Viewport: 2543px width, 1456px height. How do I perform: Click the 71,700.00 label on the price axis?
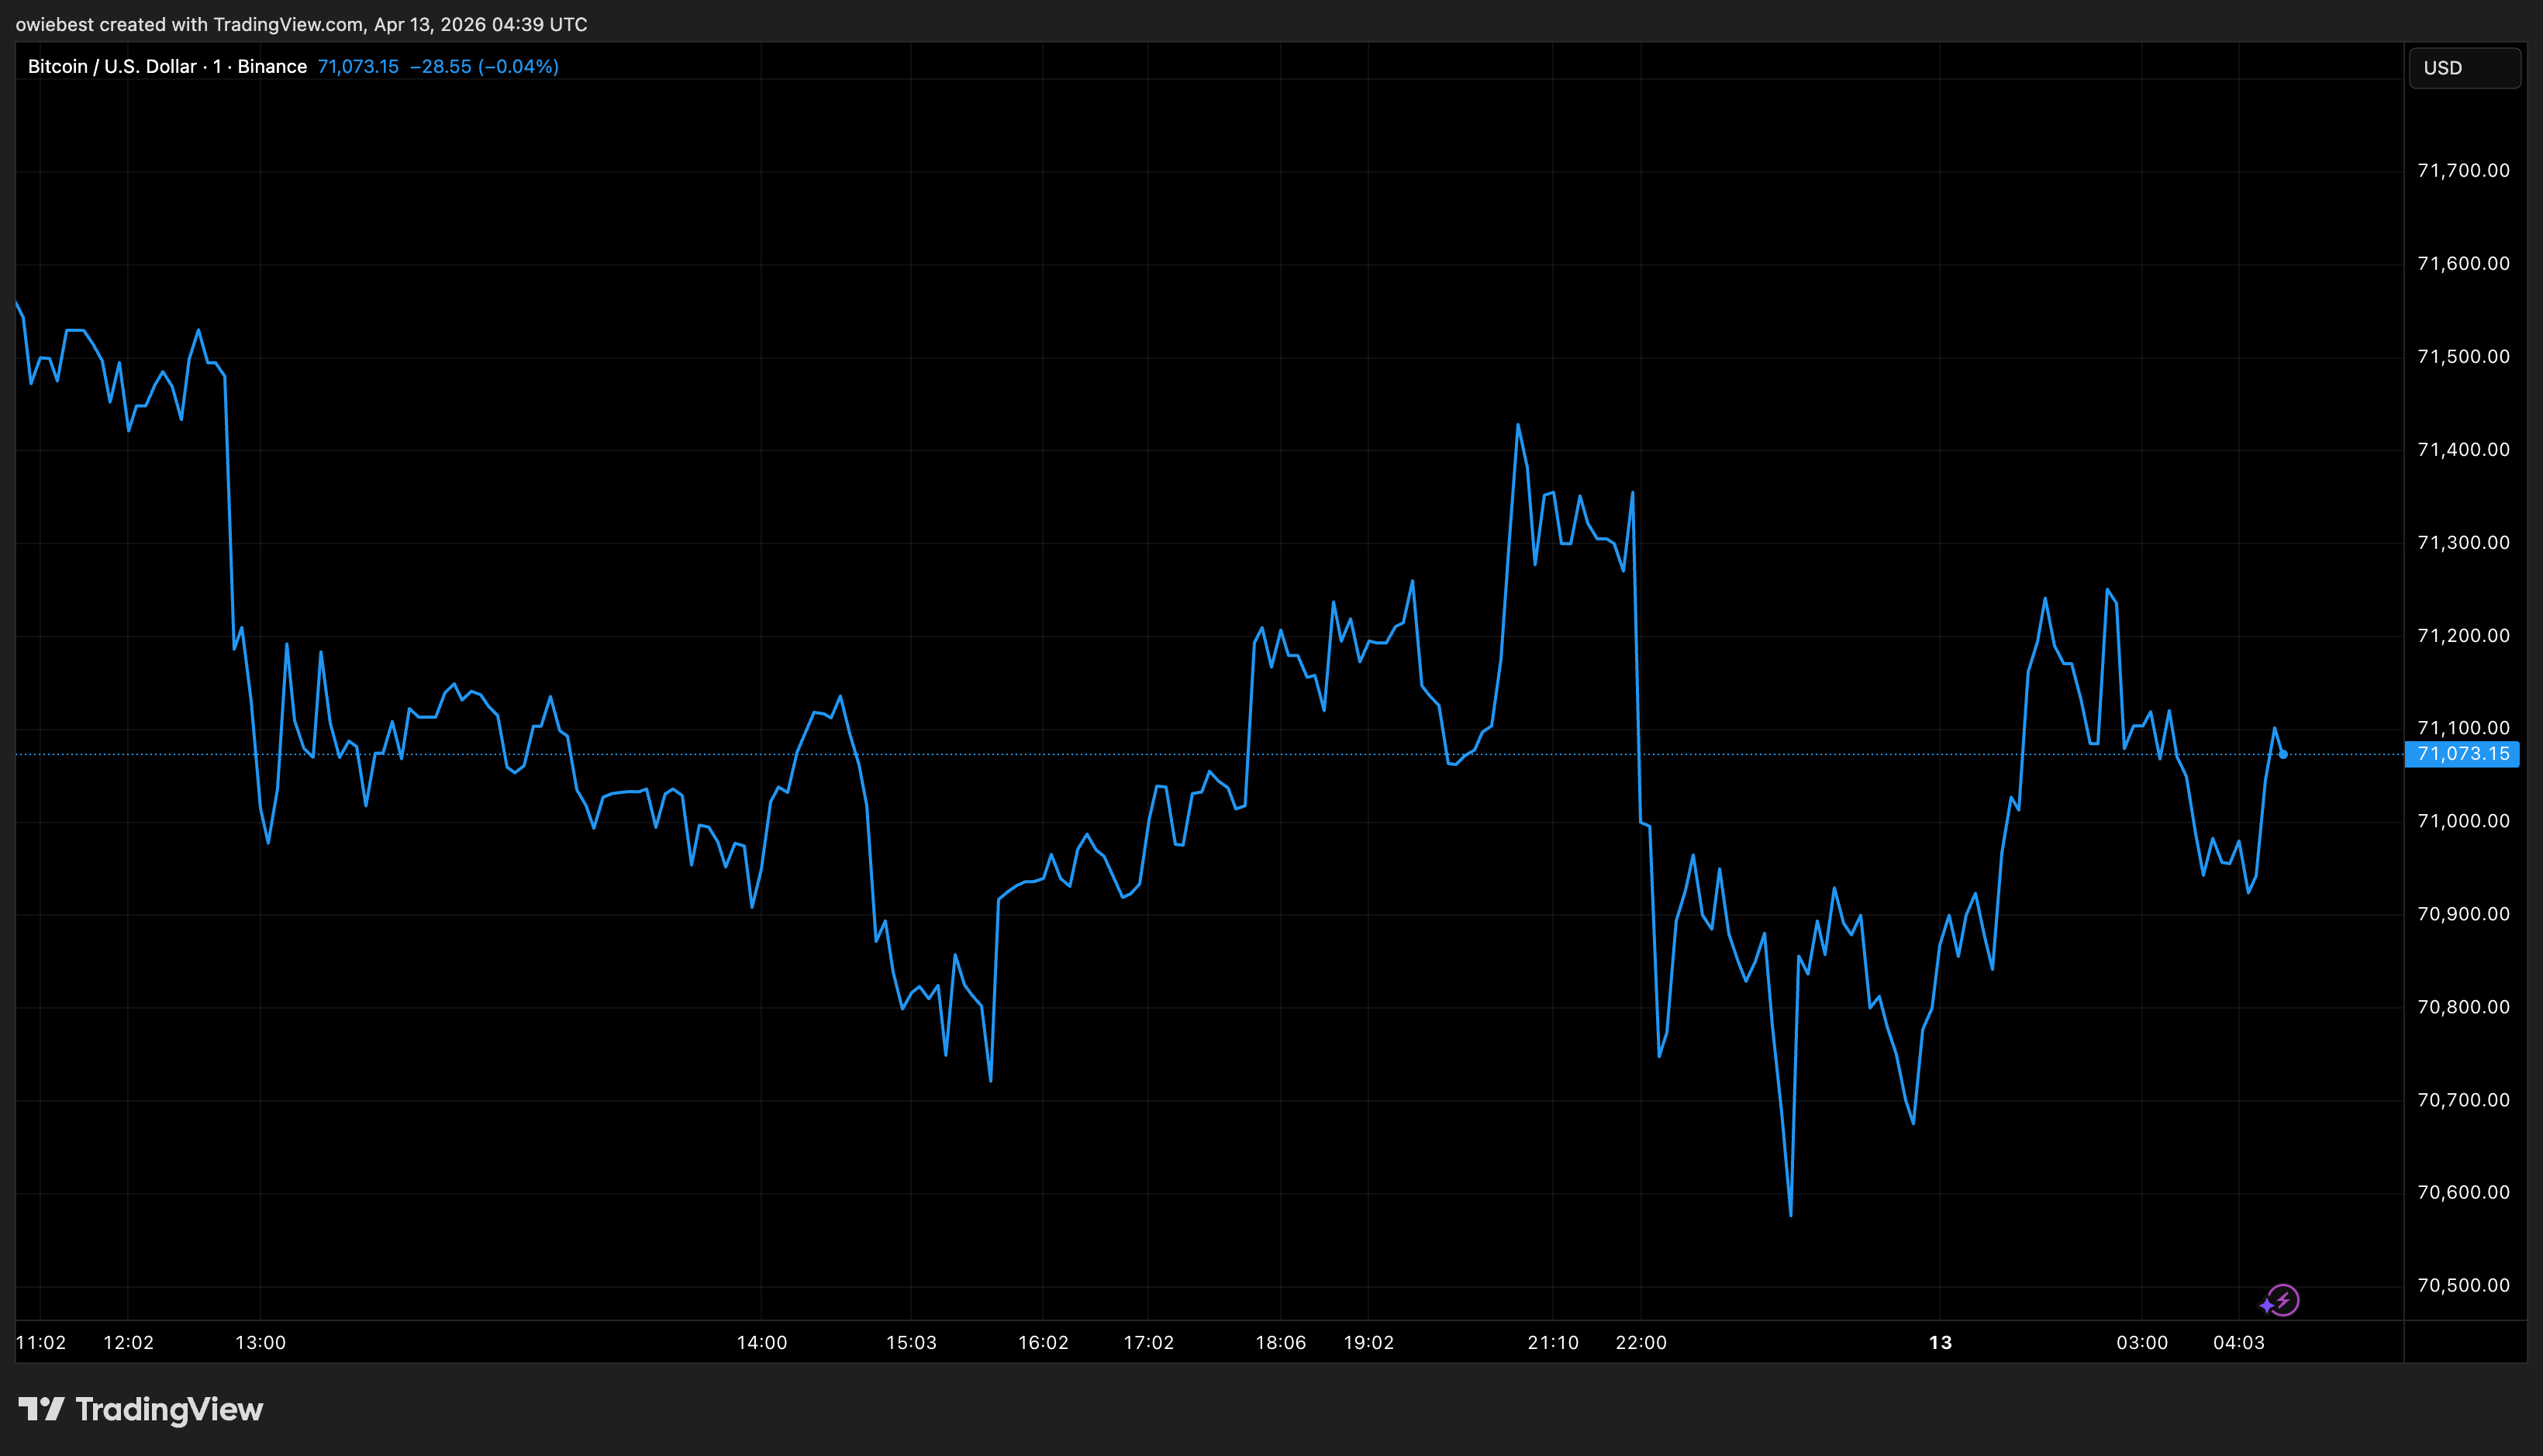tap(2464, 170)
